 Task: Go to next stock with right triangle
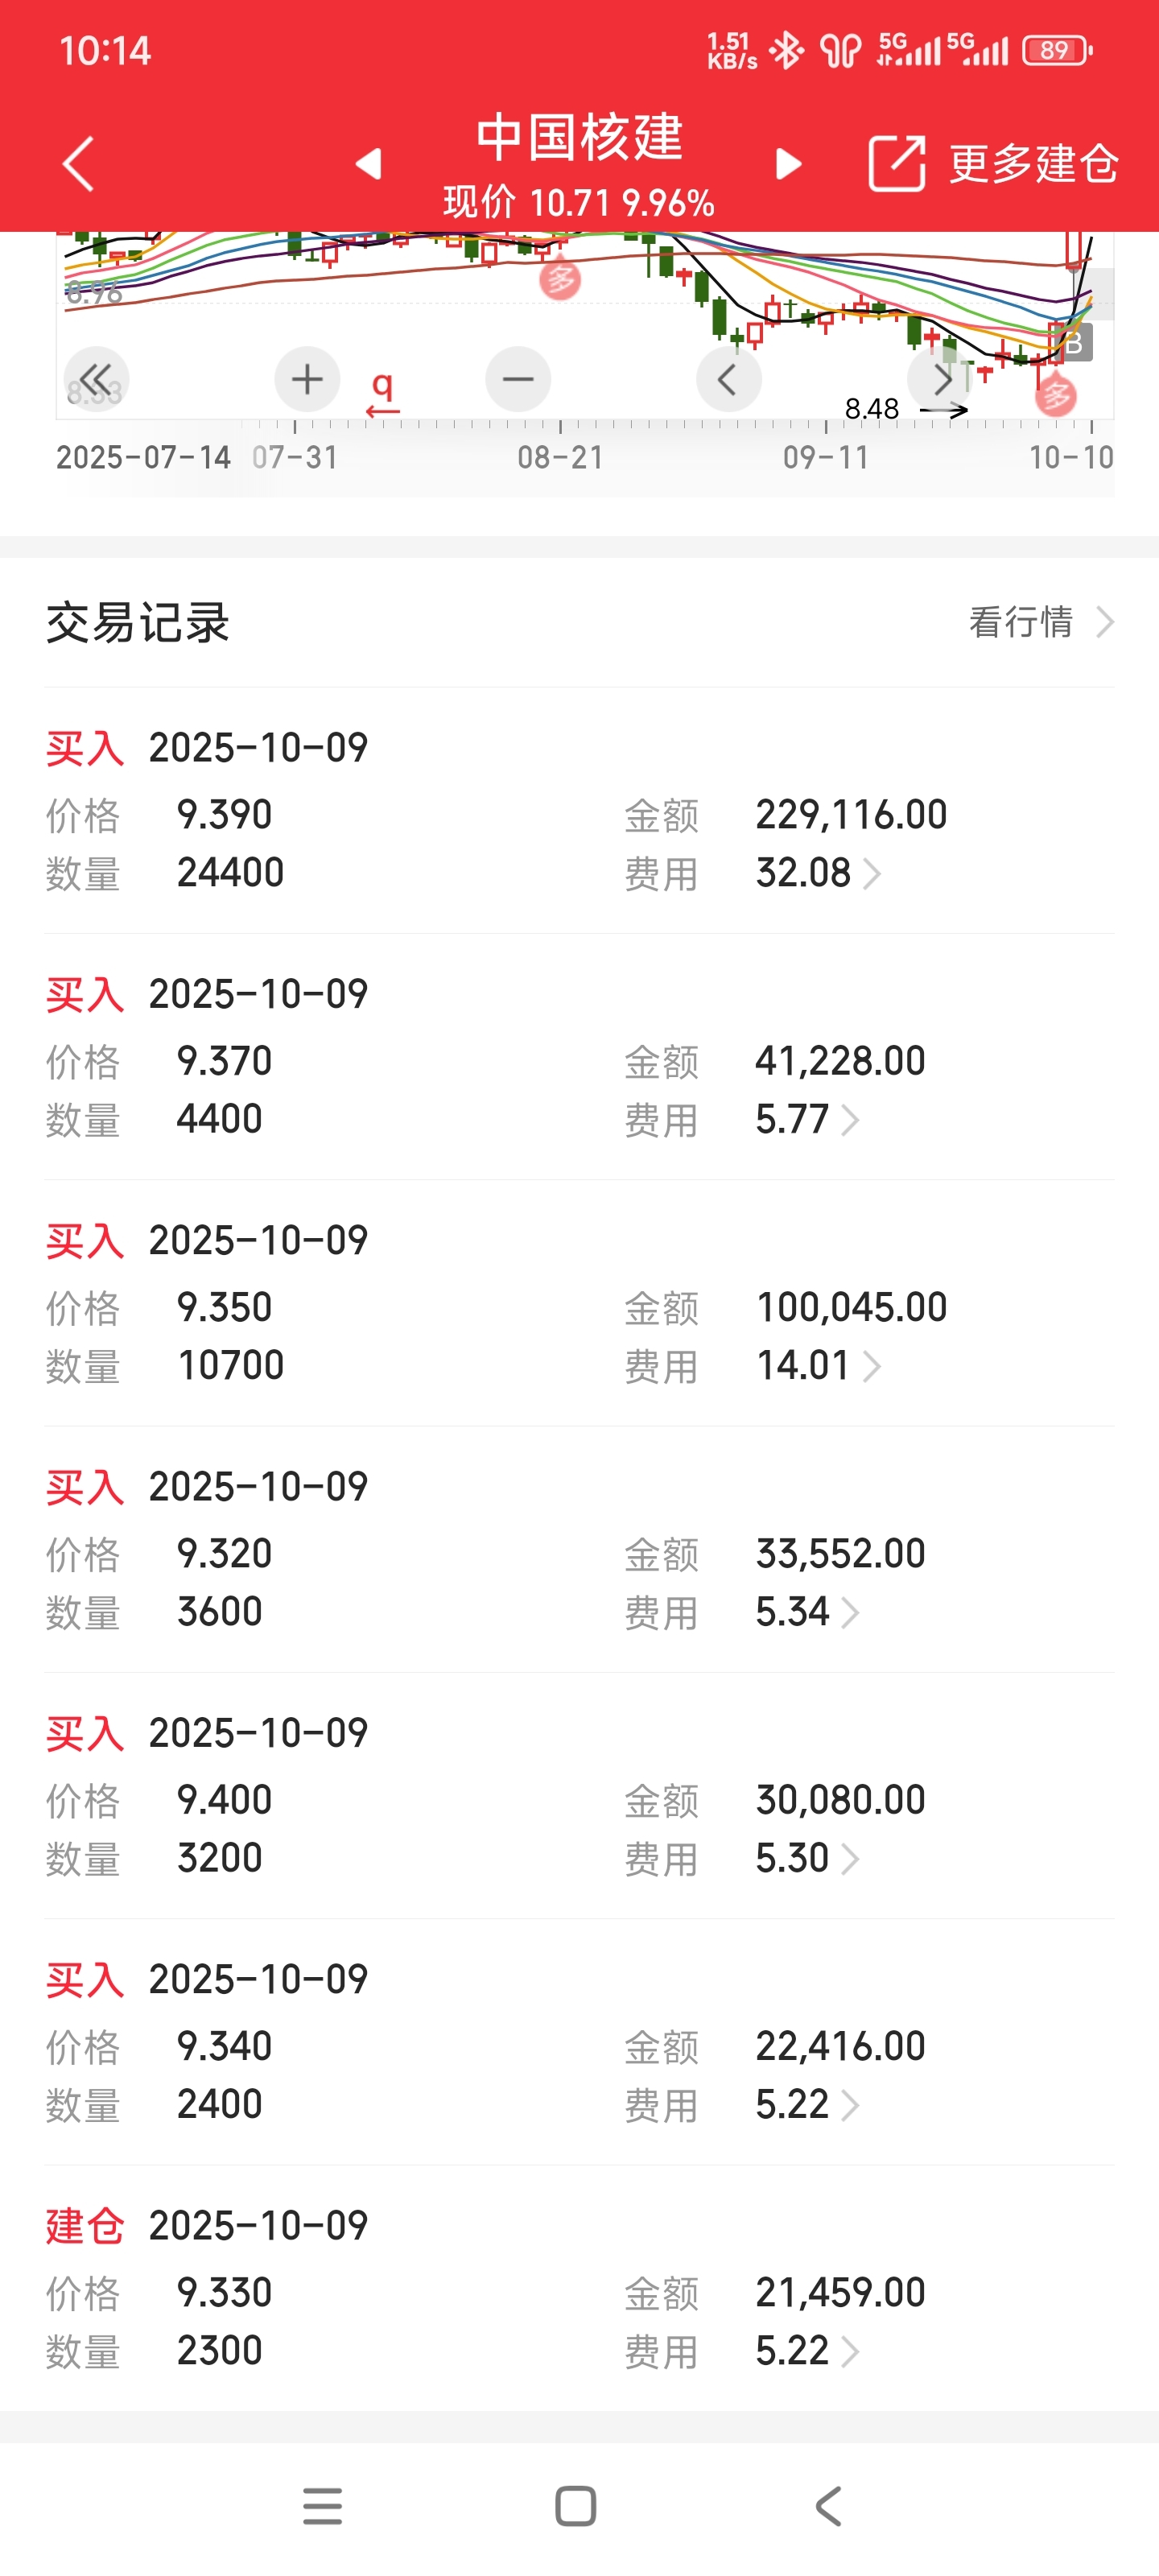click(x=789, y=163)
